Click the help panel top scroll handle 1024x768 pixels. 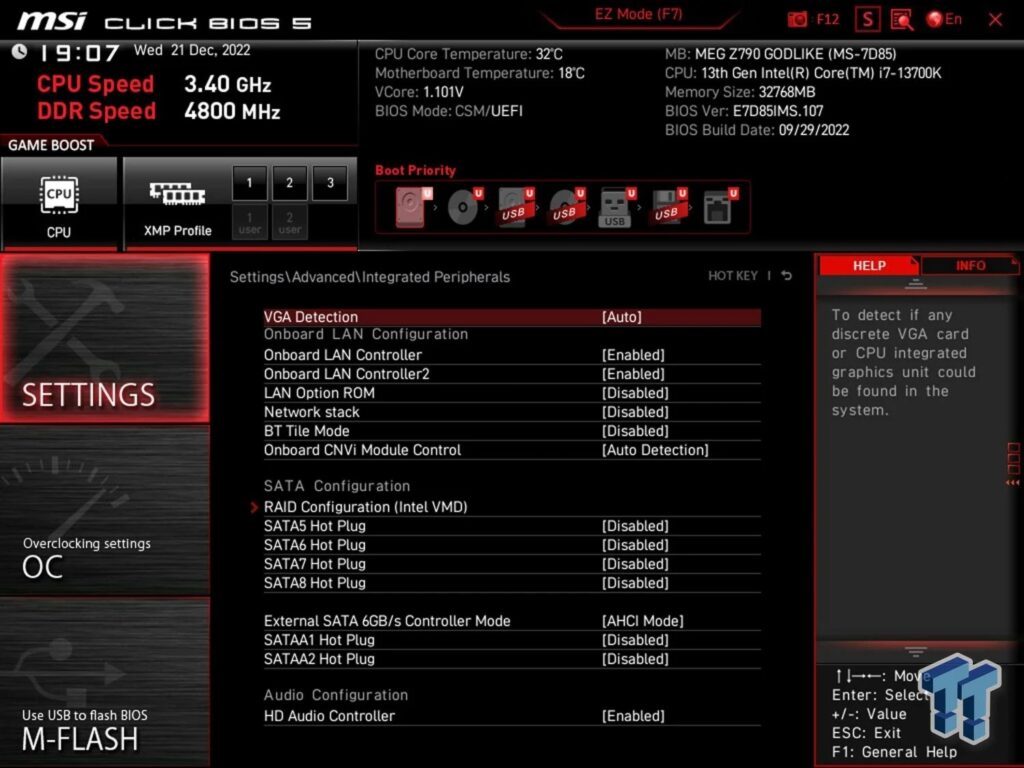[x=916, y=284]
